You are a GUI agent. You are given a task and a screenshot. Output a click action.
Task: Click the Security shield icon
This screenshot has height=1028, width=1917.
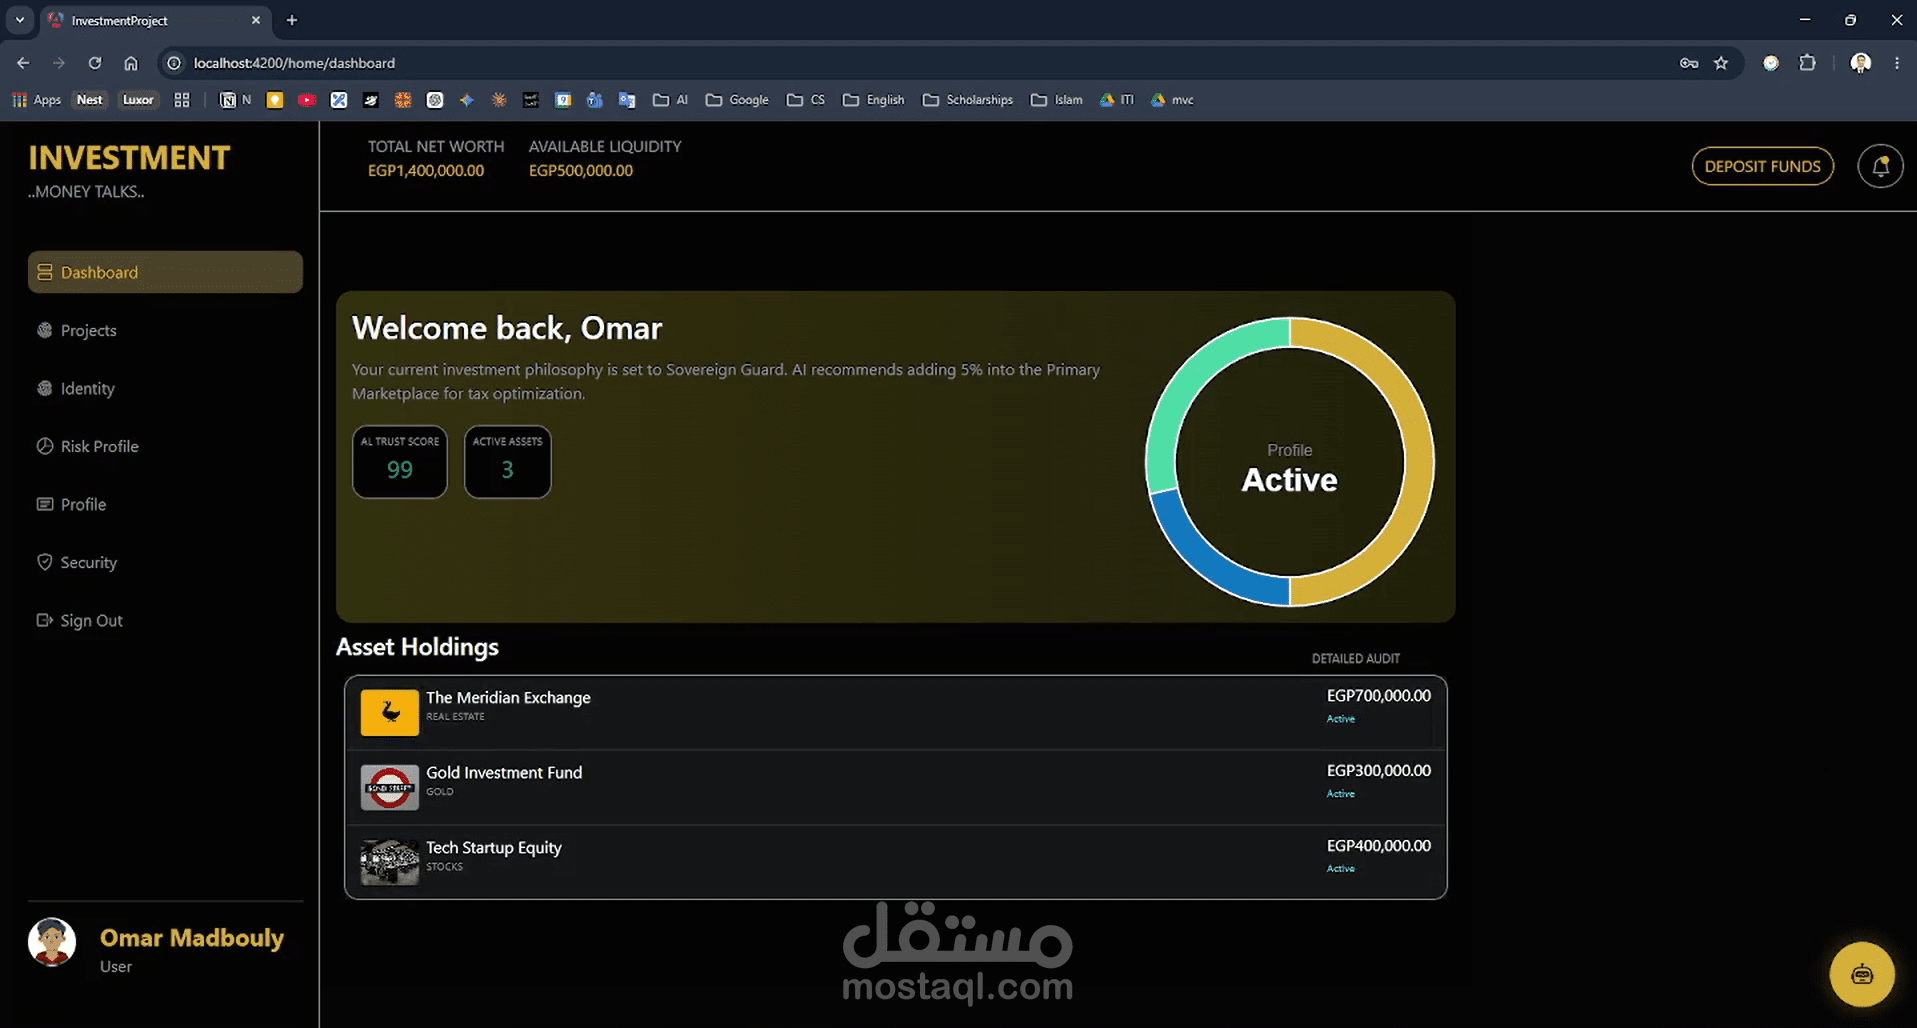click(x=45, y=562)
